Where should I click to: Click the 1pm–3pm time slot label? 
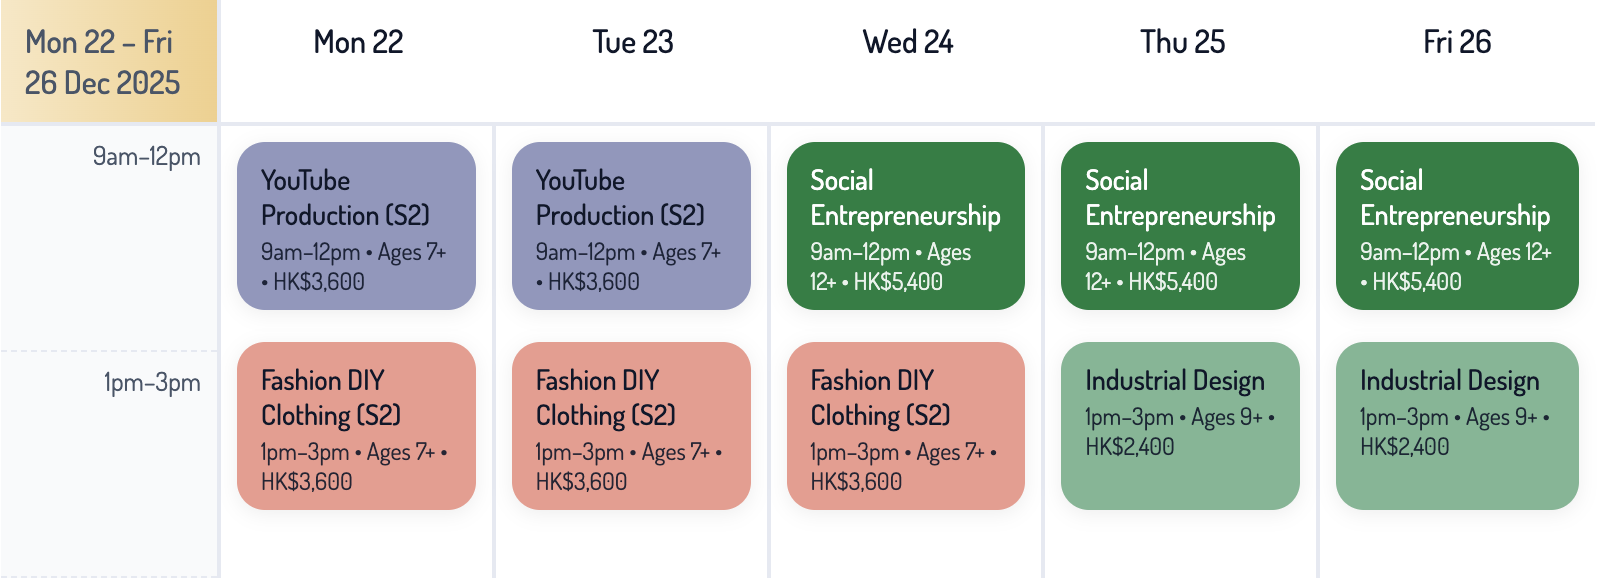pyautogui.click(x=152, y=383)
